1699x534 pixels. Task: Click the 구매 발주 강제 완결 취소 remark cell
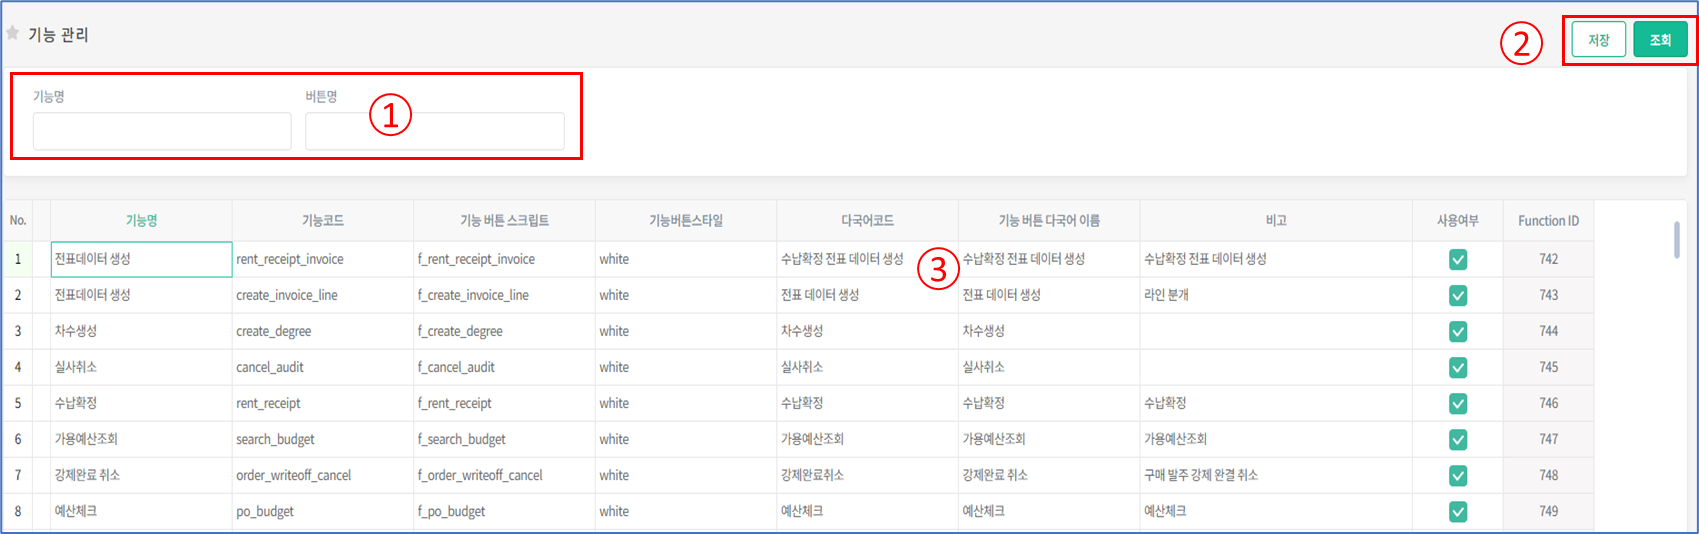(1275, 475)
